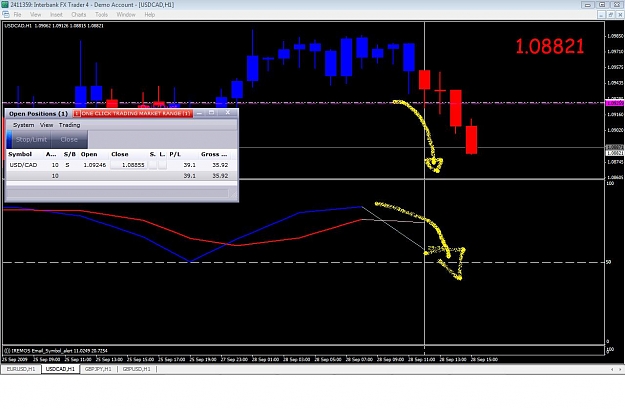Click the chart tabs scroll-left arrow
The height and width of the screenshot is (409, 625).
point(612,370)
